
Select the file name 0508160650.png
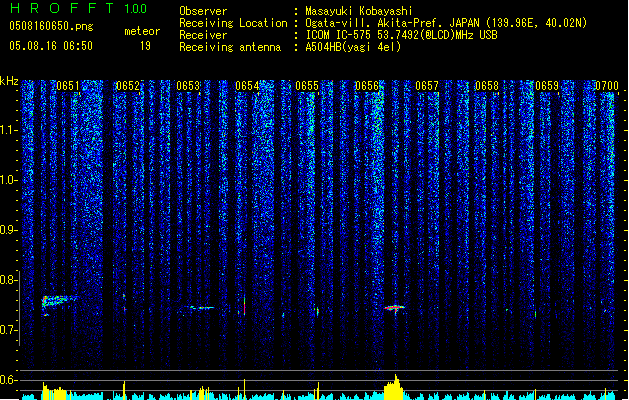click(x=51, y=26)
